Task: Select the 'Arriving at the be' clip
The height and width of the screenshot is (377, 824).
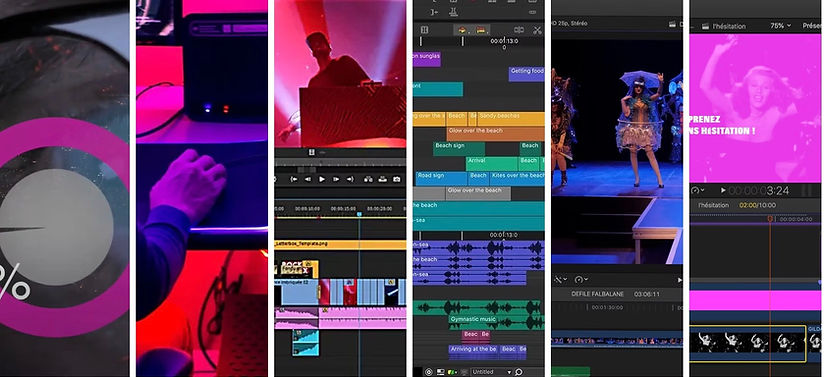Action: (473, 351)
